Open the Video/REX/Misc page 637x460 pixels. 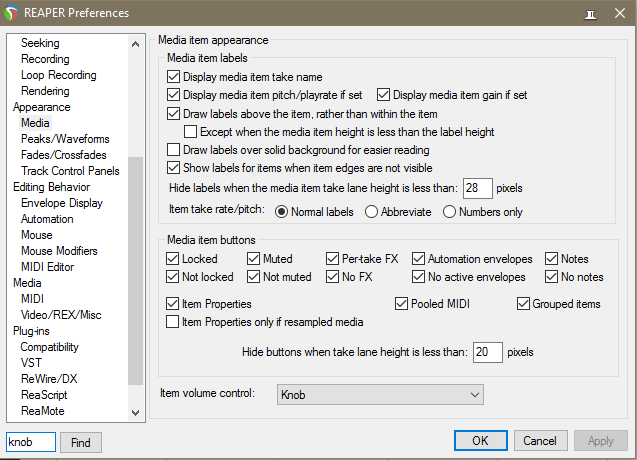(x=61, y=315)
